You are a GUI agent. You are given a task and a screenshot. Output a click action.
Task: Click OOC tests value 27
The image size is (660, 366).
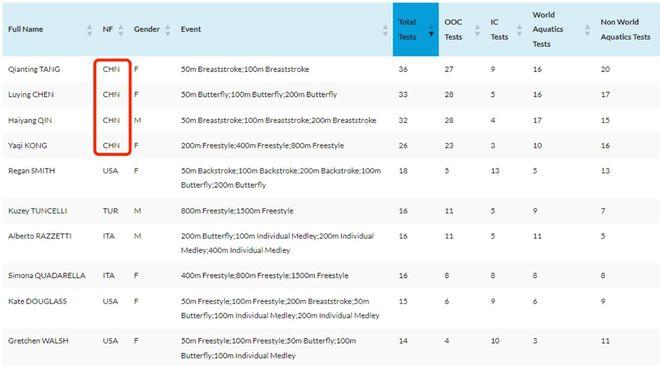449,69
